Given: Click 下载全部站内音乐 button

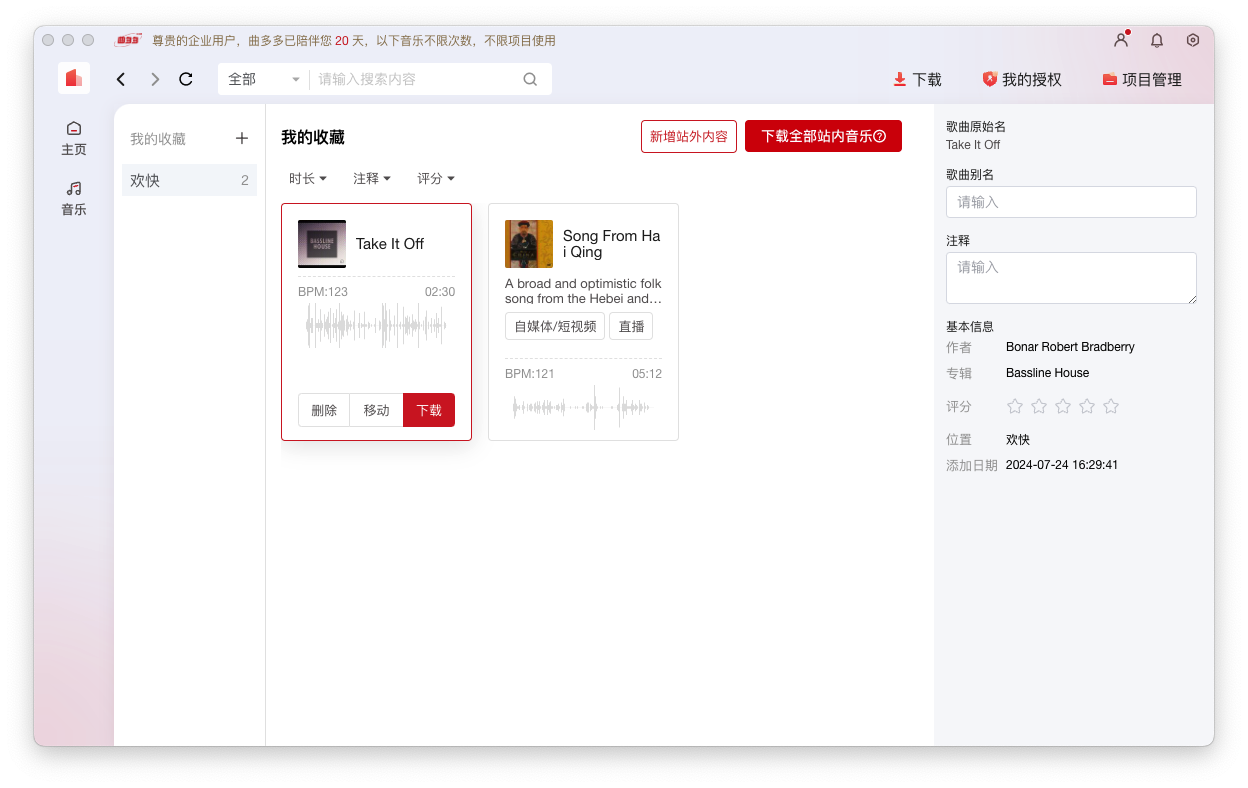Looking at the screenshot, I should coord(823,137).
